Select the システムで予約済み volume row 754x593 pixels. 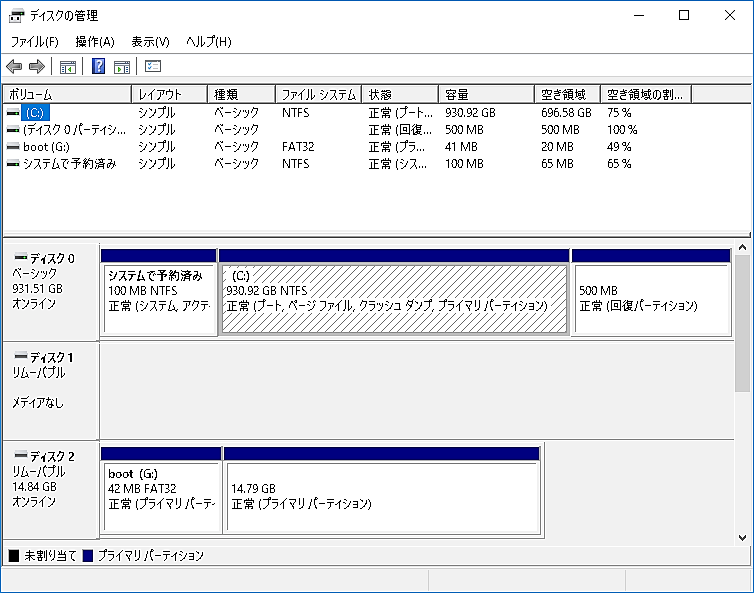coord(376,164)
